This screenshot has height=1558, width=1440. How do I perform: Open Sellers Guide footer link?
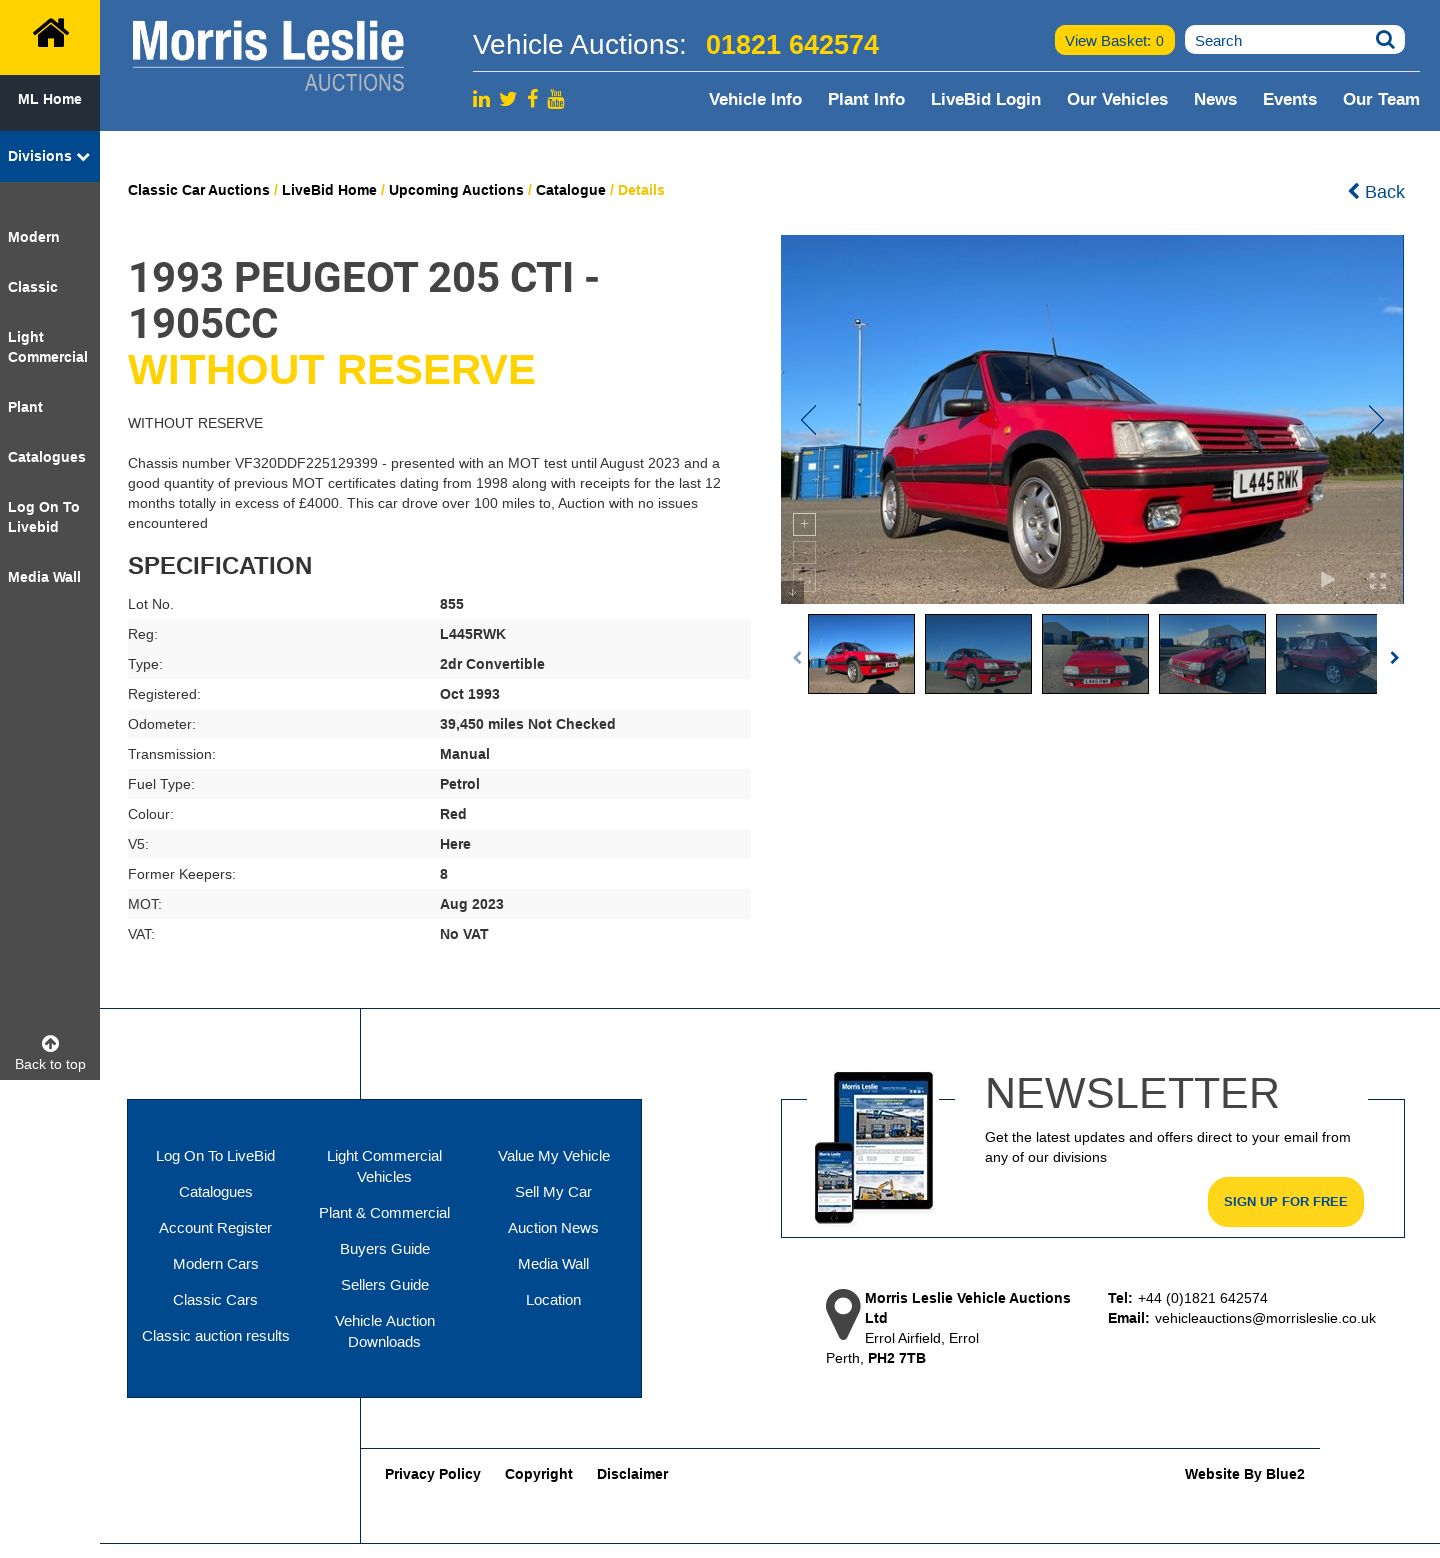coord(385,1285)
